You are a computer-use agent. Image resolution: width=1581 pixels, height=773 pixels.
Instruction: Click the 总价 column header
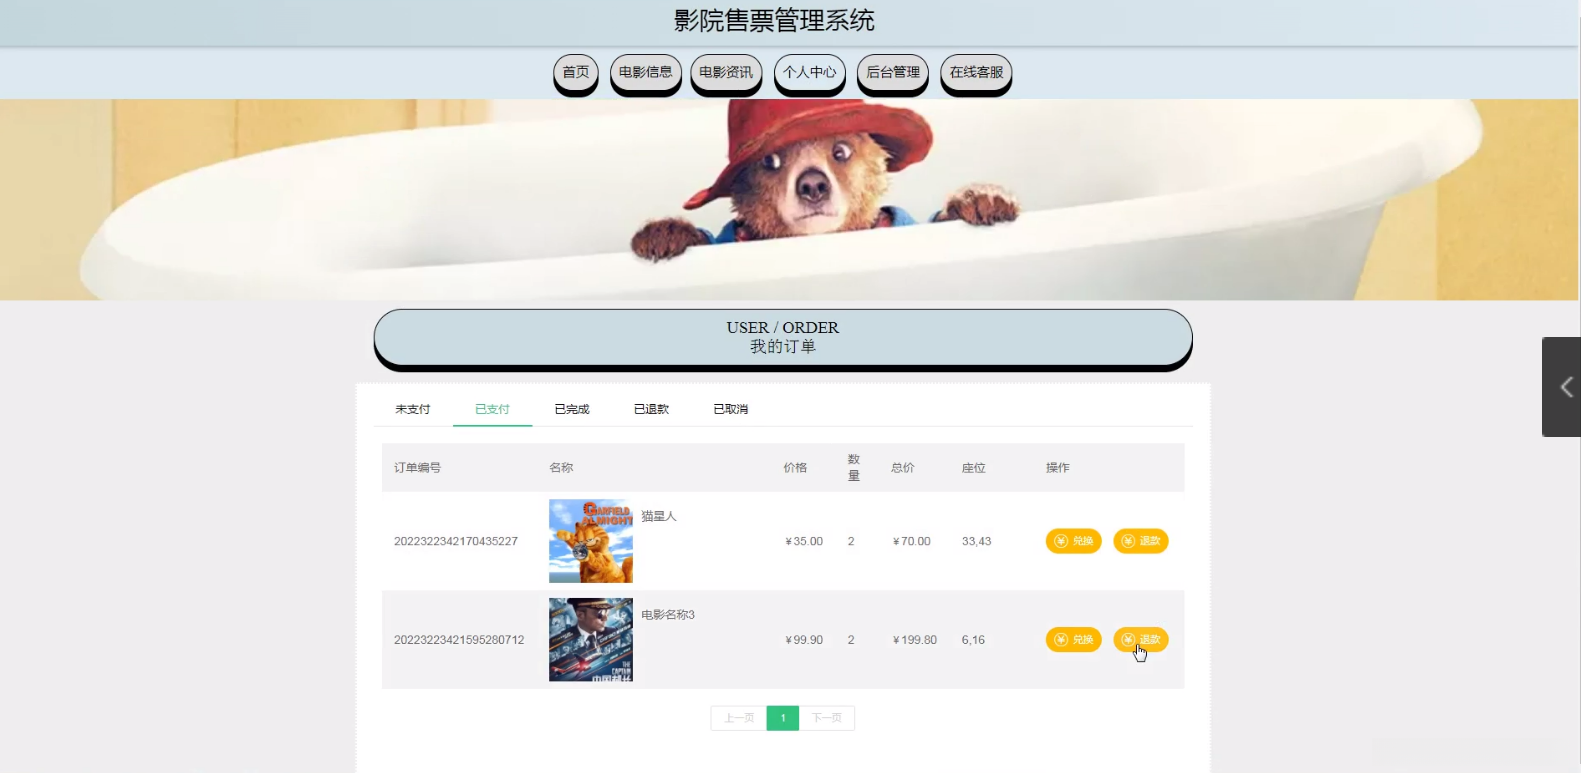pos(903,468)
